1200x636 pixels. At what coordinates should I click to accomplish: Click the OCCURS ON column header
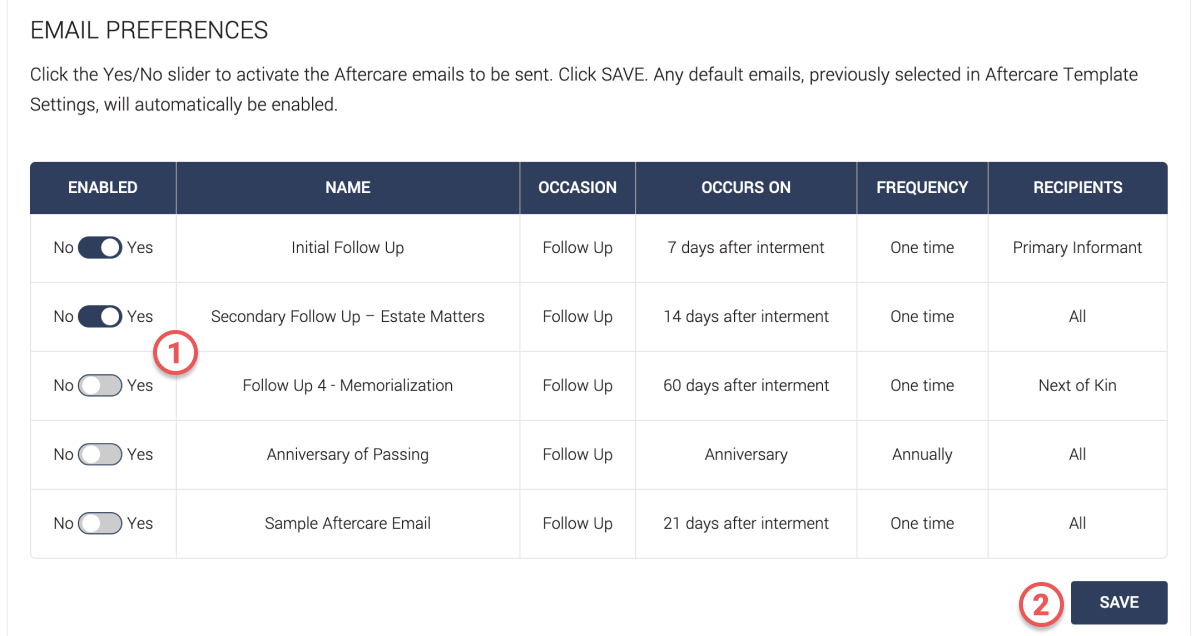pyautogui.click(x=746, y=187)
